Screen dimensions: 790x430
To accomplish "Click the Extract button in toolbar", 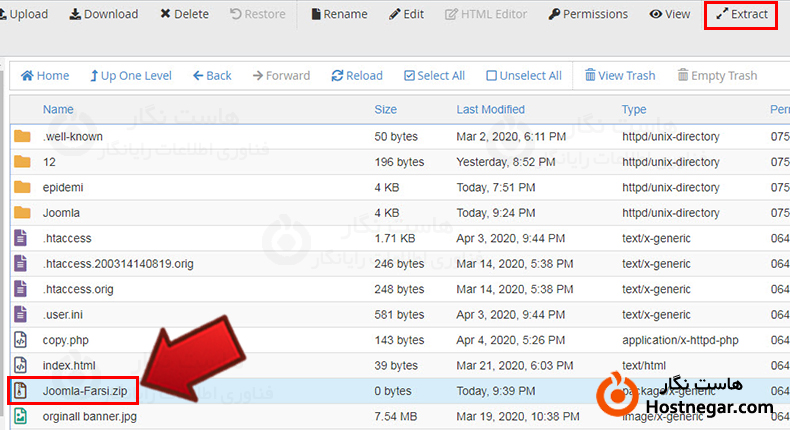I will [741, 14].
